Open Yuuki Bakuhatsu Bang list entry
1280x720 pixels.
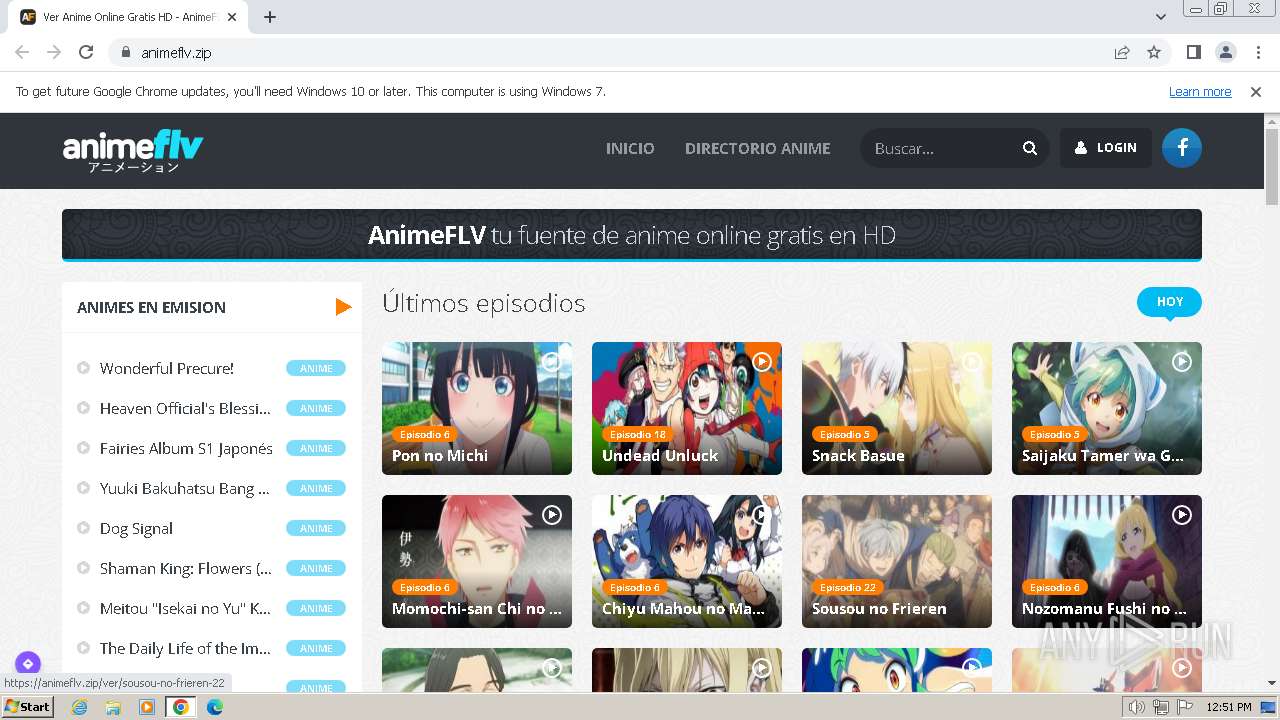click(184, 488)
